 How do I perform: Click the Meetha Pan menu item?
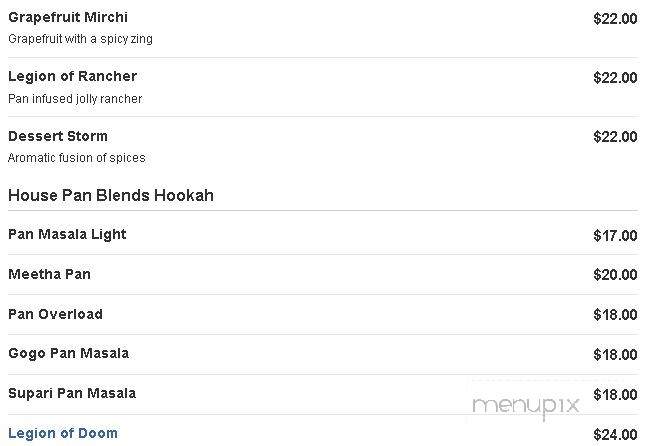click(49, 274)
